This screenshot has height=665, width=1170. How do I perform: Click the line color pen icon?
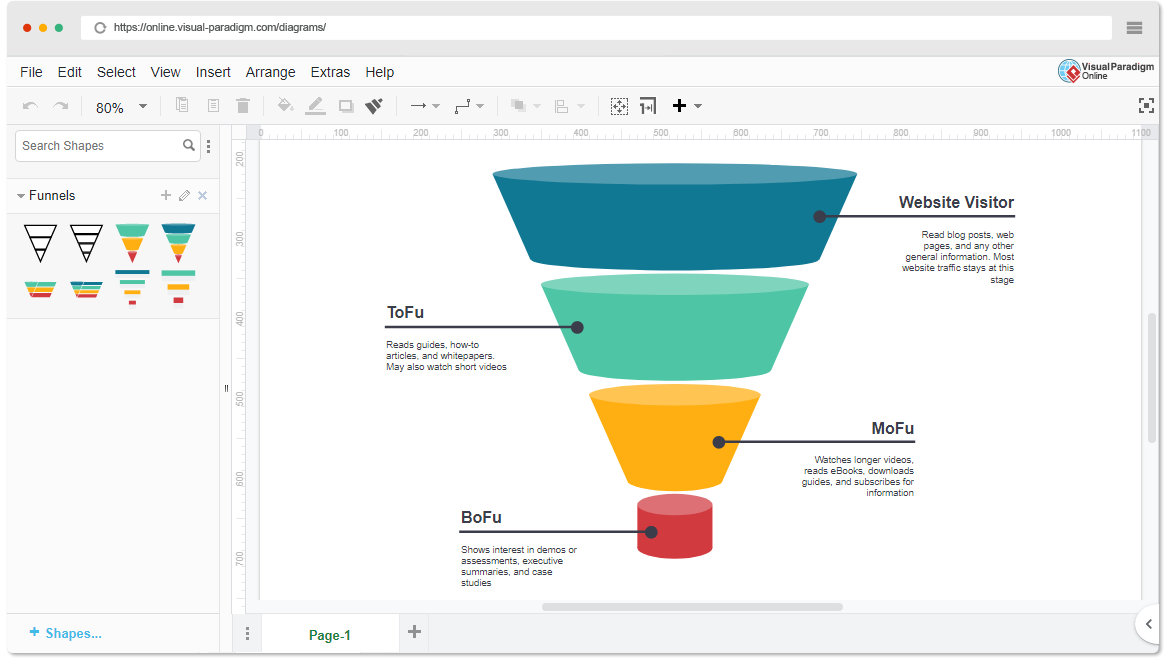click(315, 106)
